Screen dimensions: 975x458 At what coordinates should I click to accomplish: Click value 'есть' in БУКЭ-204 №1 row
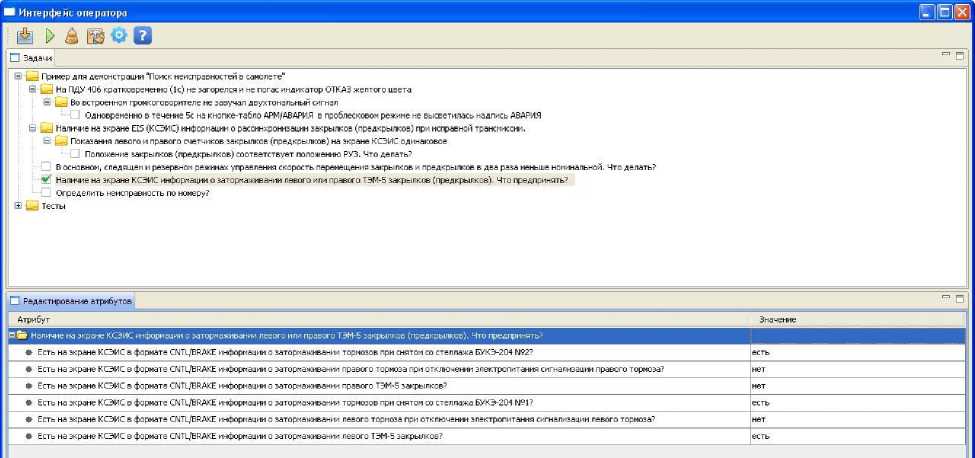pos(760,403)
